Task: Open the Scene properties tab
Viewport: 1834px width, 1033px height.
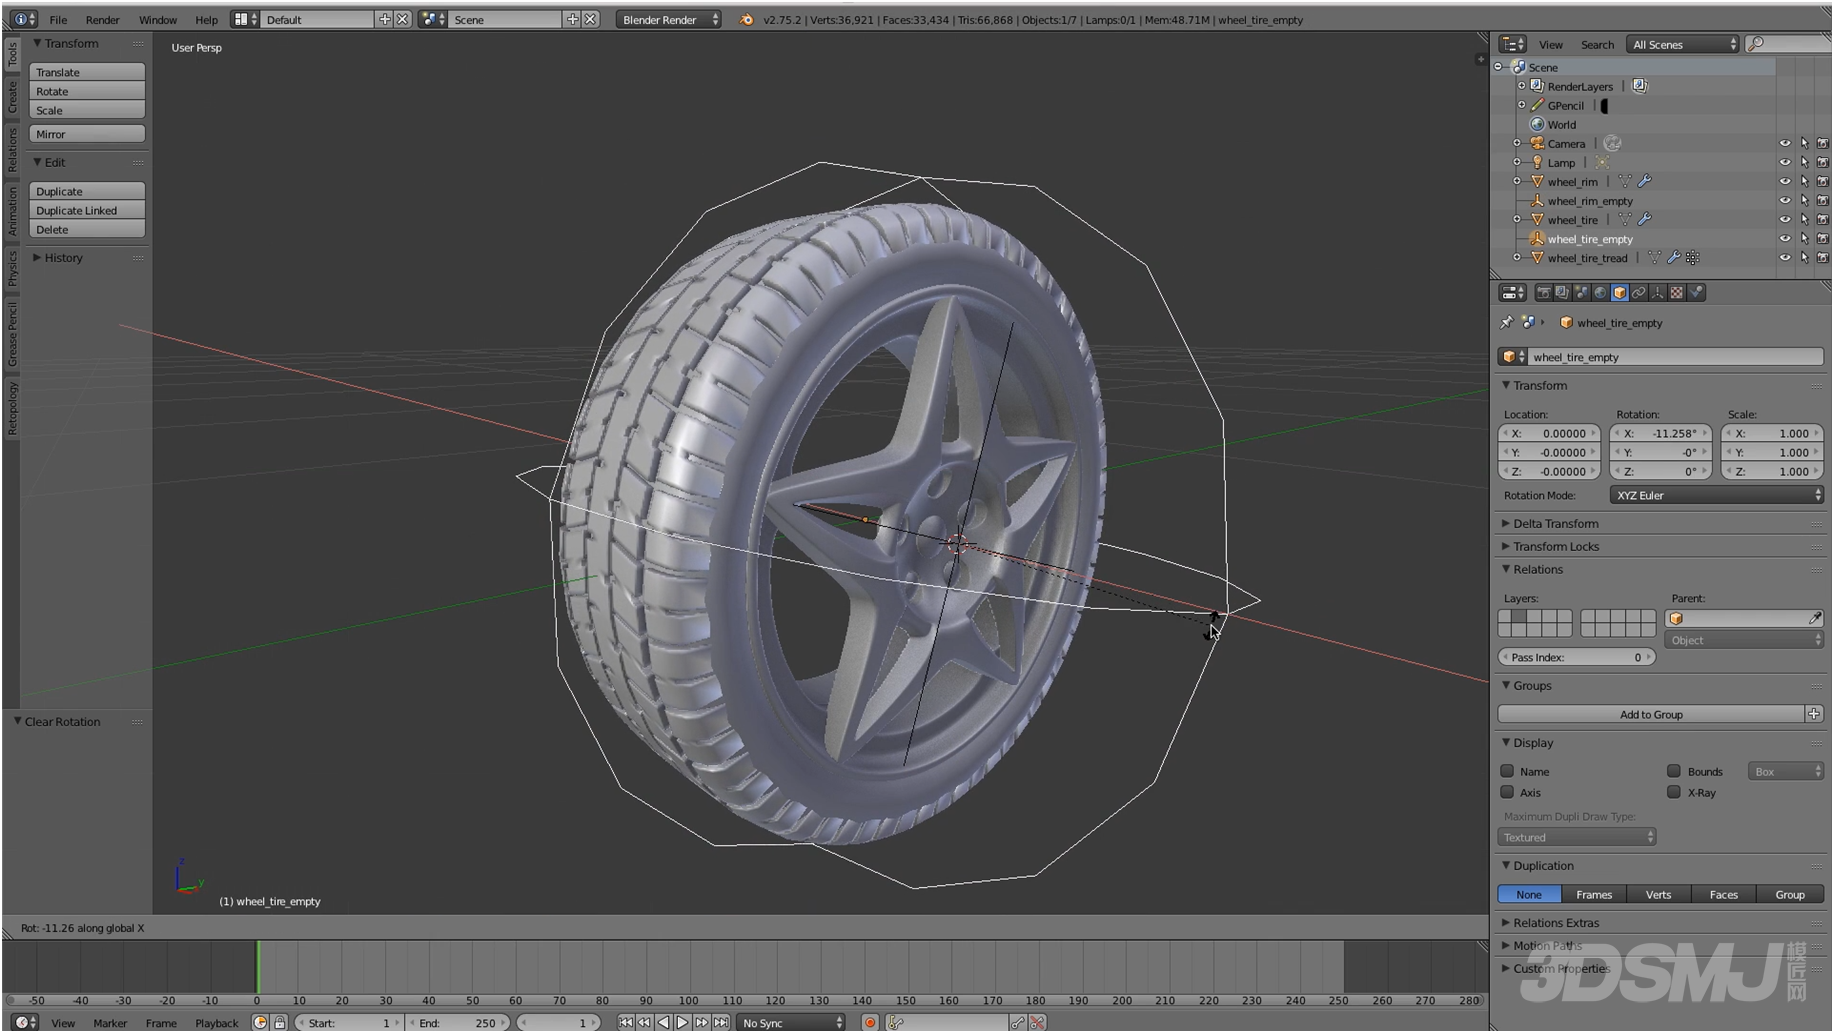Action: click(1582, 292)
